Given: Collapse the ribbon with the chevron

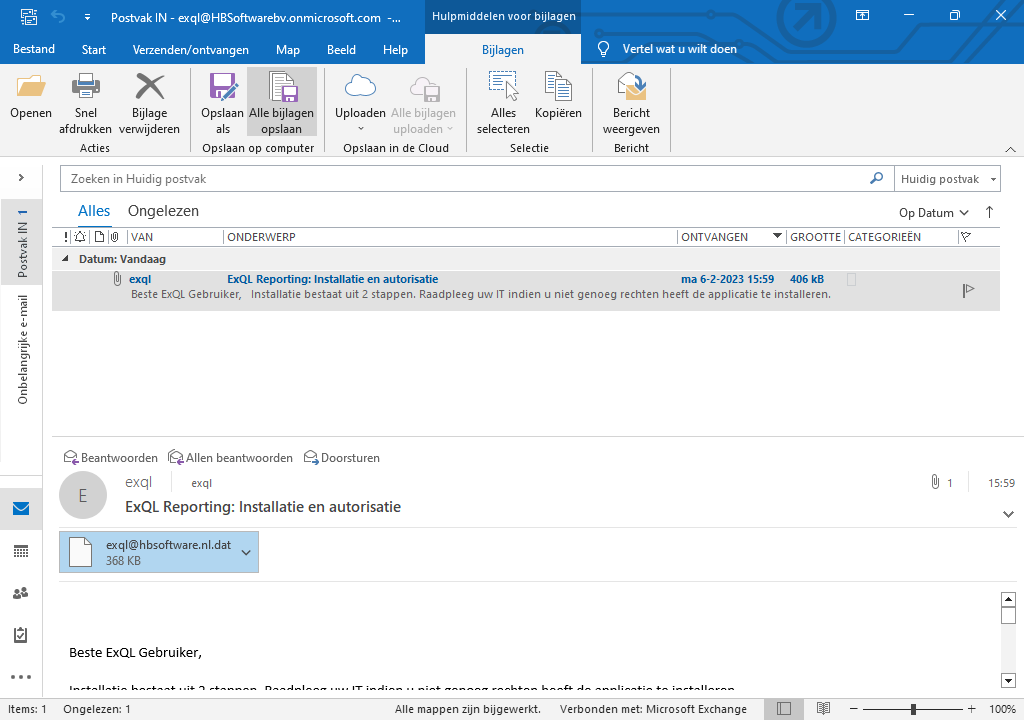Looking at the screenshot, I should [x=1010, y=150].
